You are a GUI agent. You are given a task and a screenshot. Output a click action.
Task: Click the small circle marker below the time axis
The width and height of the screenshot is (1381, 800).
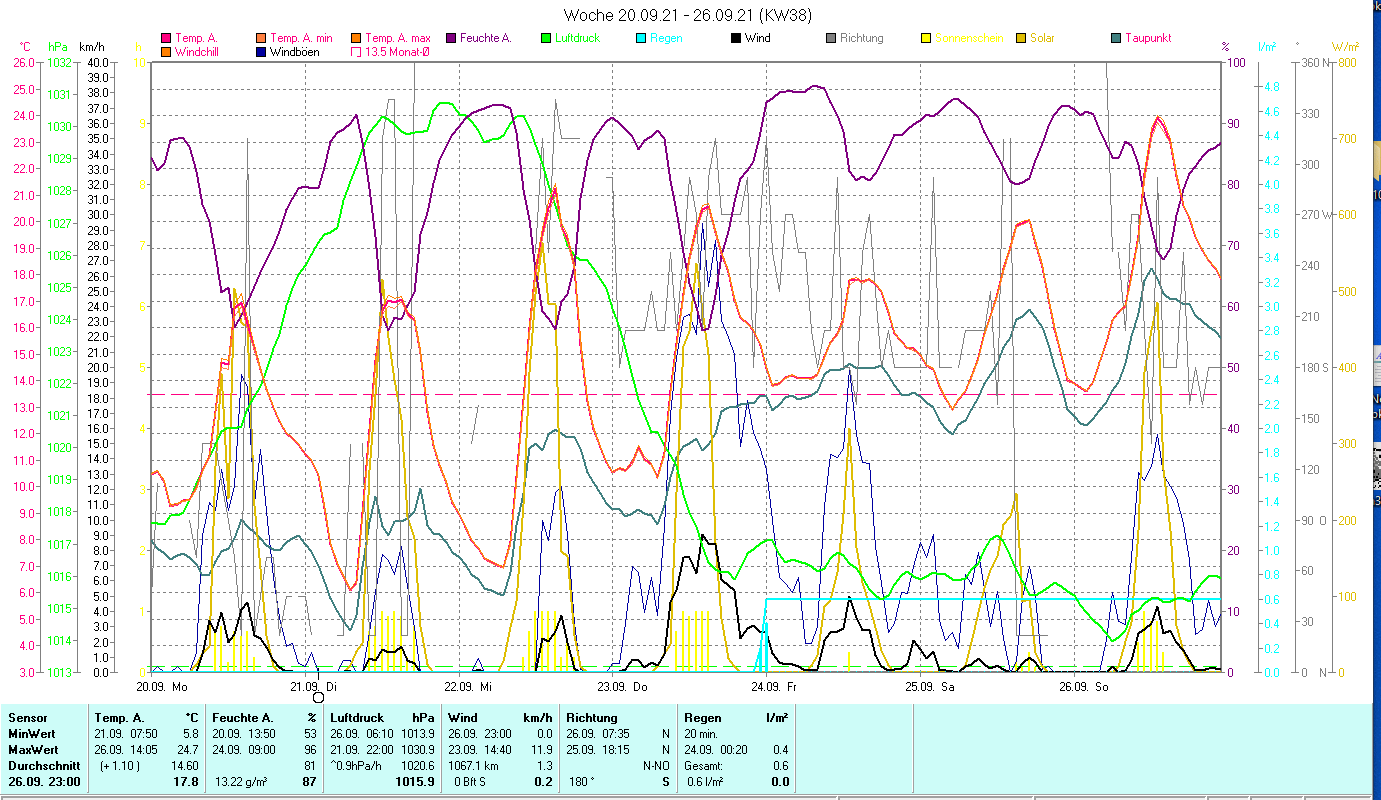point(319,697)
